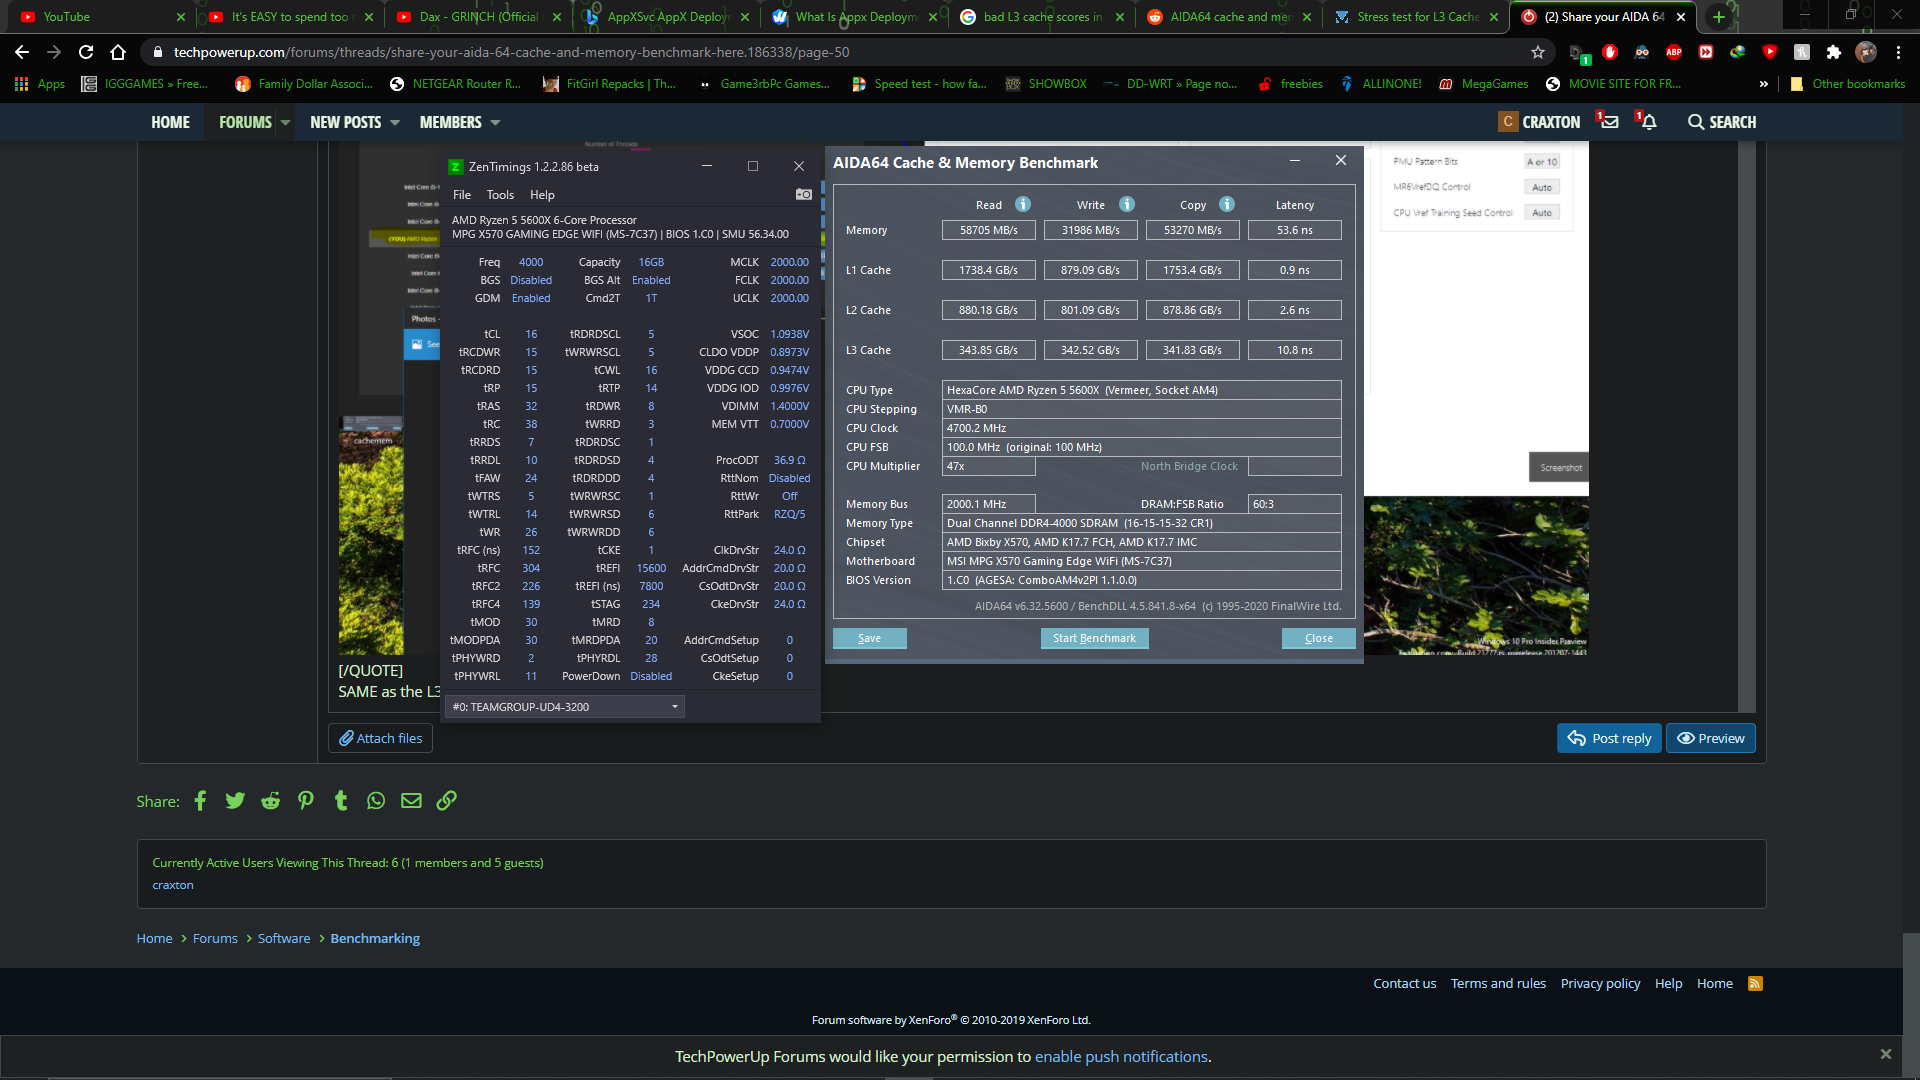Image resolution: width=1920 pixels, height=1080 pixels.
Task: Switch to the bad L3 cache scores tab
Action: tap(1042, 17)
